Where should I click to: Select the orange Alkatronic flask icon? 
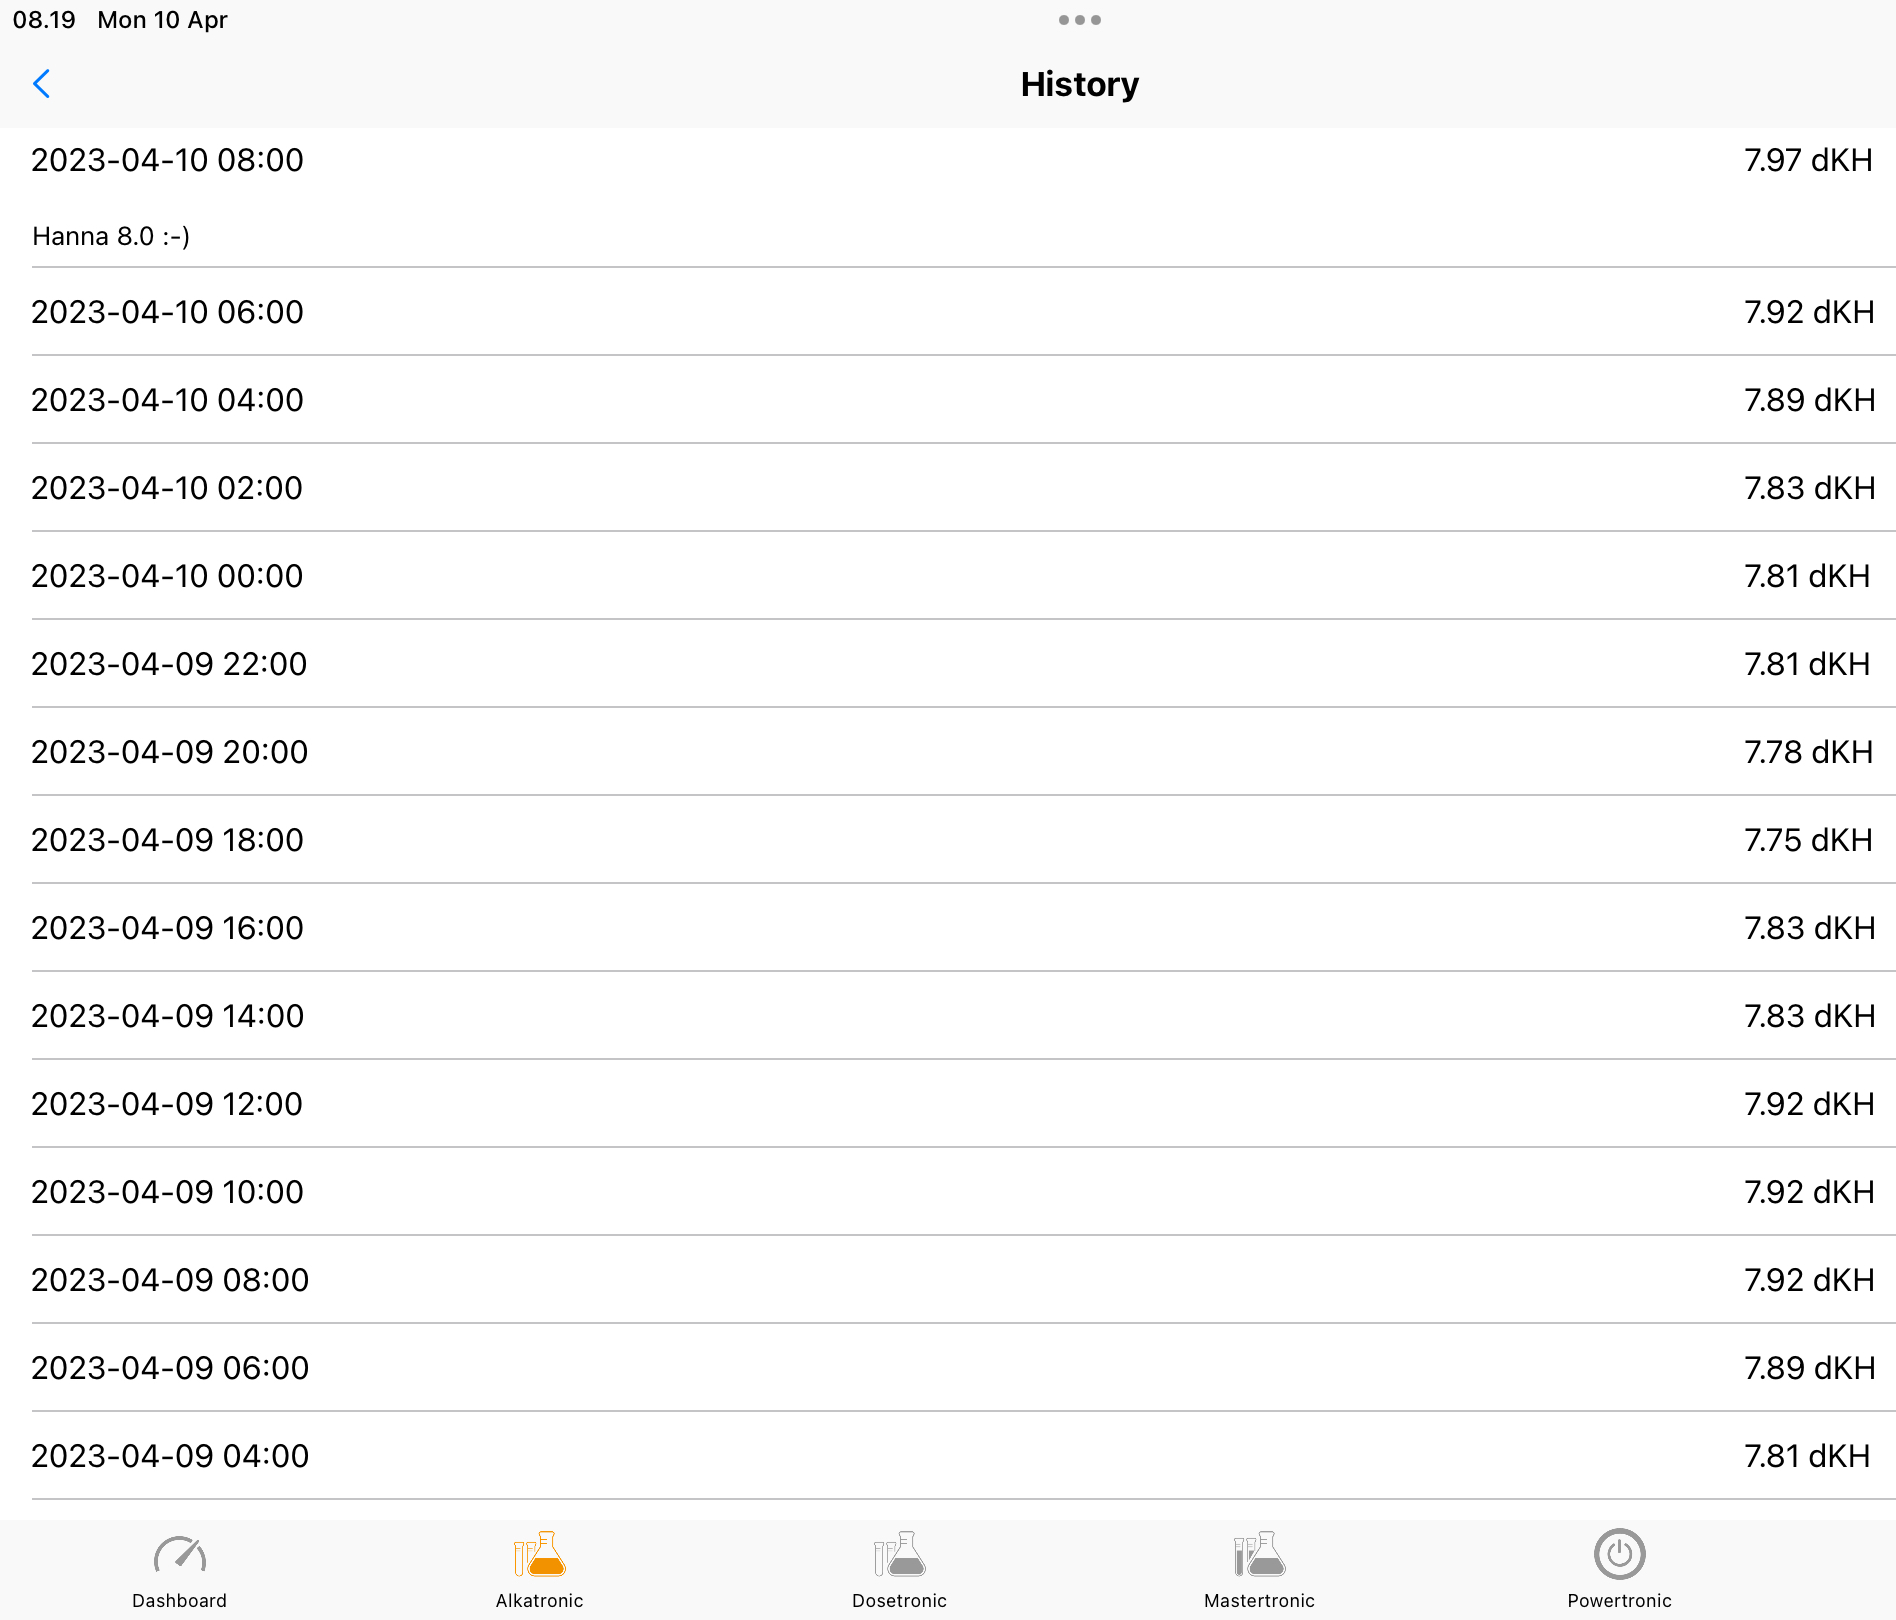point(540,1555)
